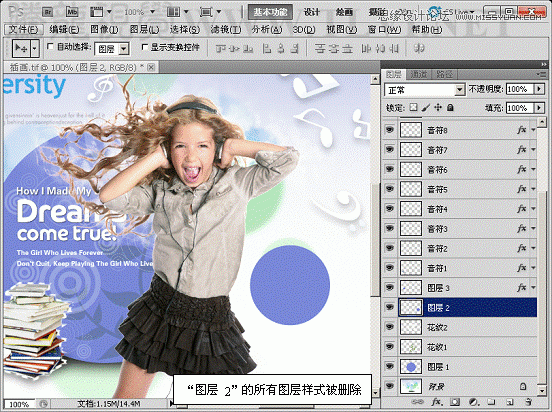The image size is (552, 412).
Task: Switch to the 路径 panel tab
Action: click(x=444, y=74)
